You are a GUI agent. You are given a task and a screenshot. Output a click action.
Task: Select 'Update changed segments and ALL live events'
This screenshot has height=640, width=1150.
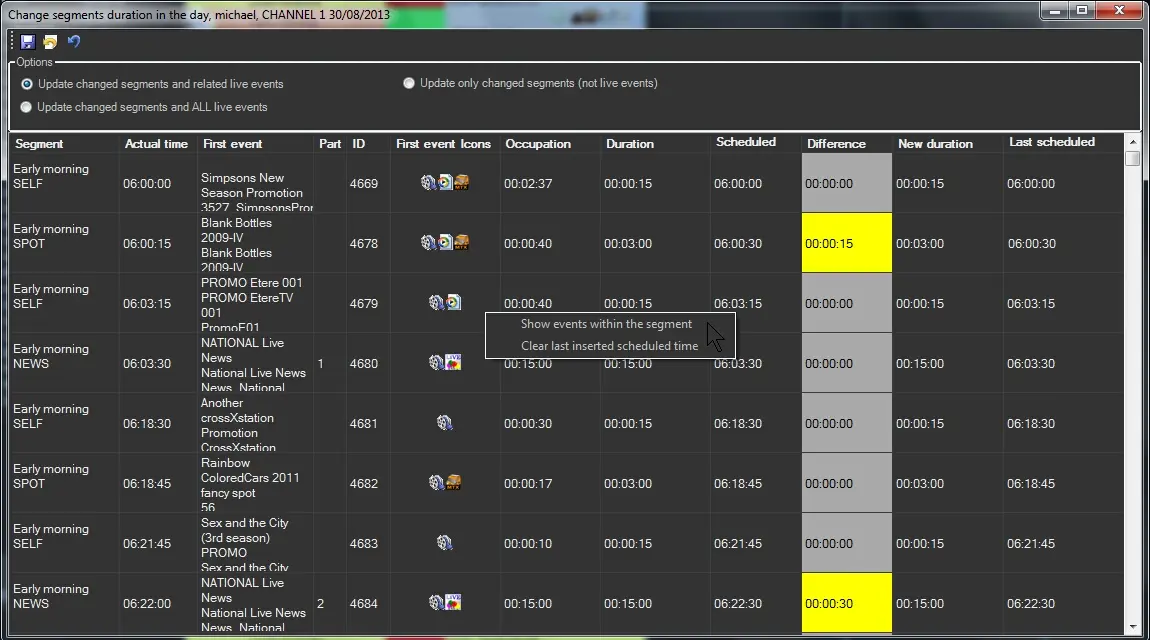pyautogui.click(x=144, y=107)
